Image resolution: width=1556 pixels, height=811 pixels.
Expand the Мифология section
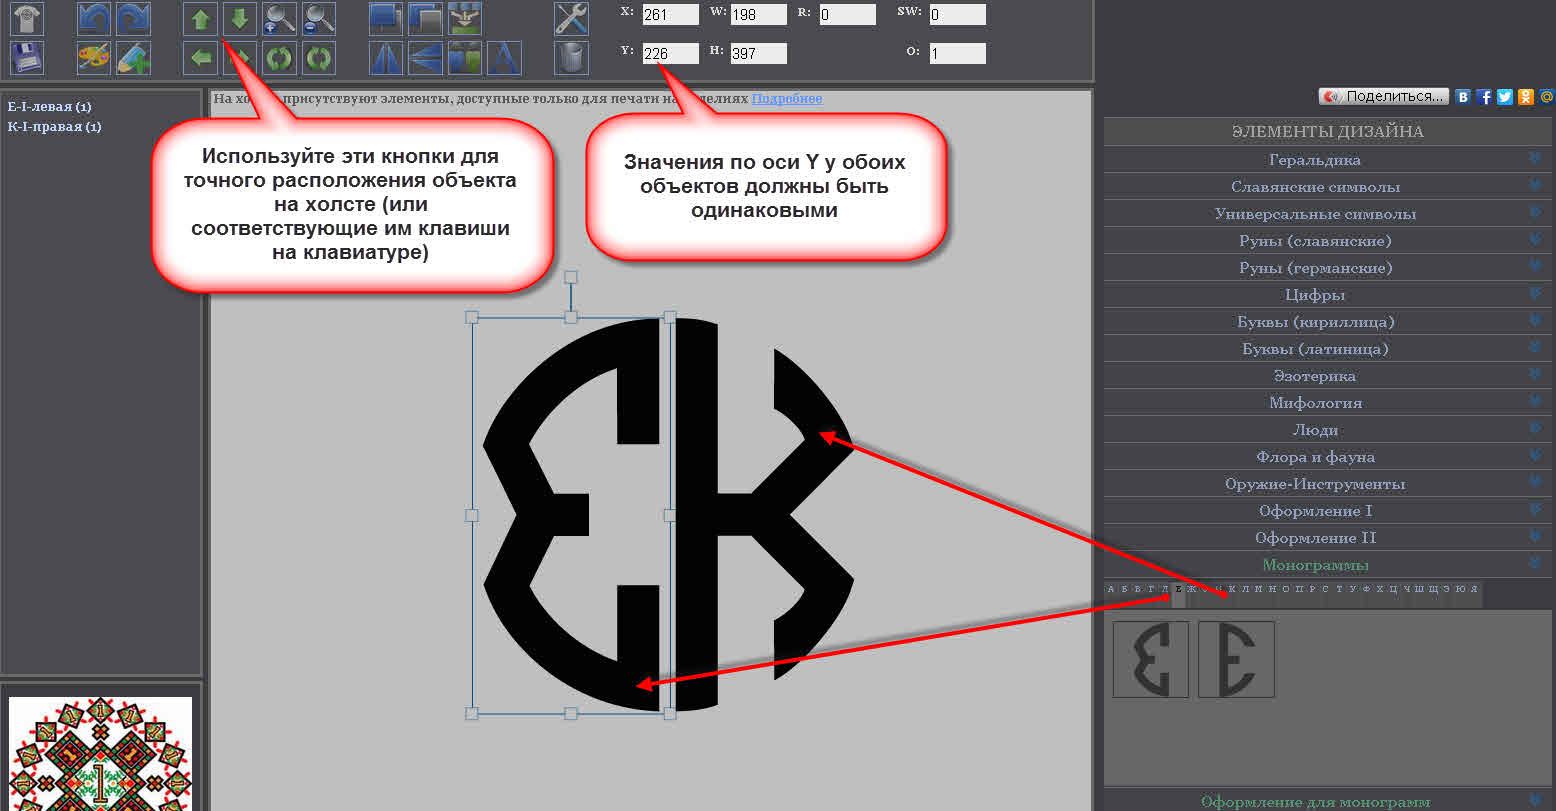1328,403
